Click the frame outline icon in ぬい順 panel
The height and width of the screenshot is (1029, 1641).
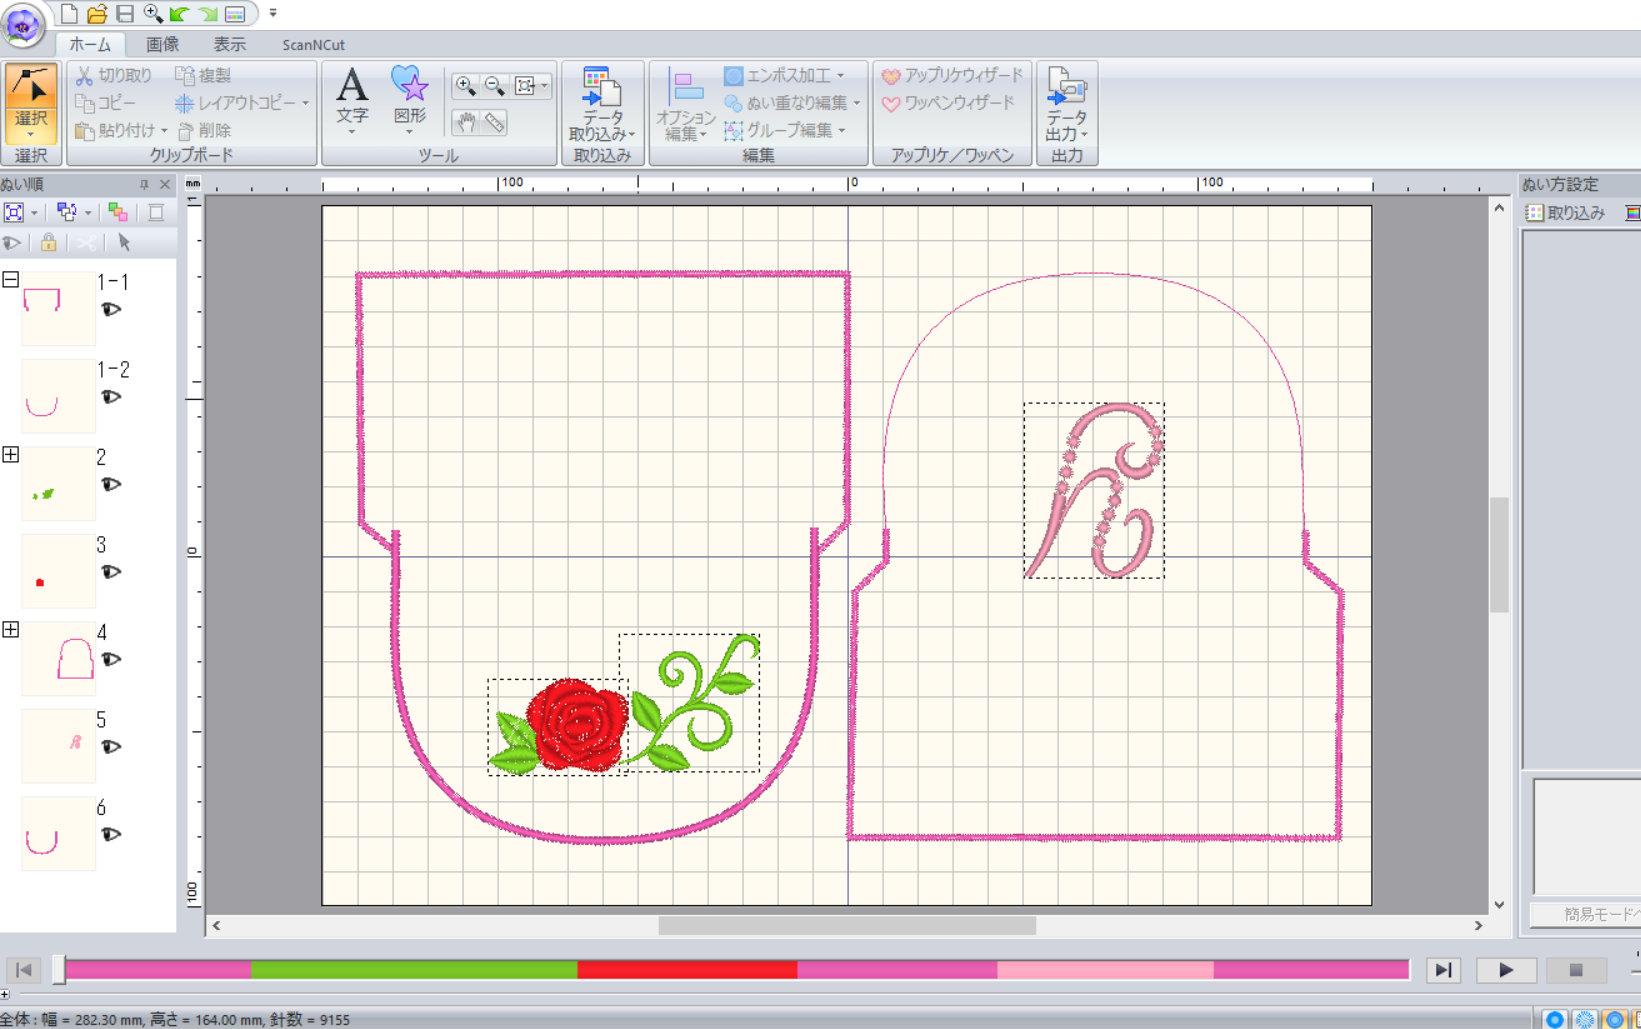click(x=156, y=212)
